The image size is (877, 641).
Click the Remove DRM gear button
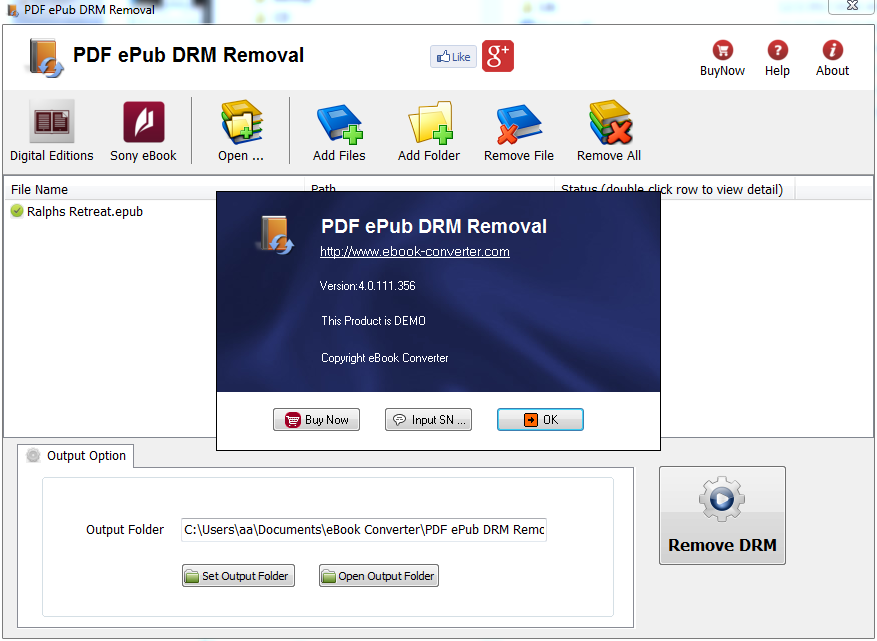click(x=721, y=515)
